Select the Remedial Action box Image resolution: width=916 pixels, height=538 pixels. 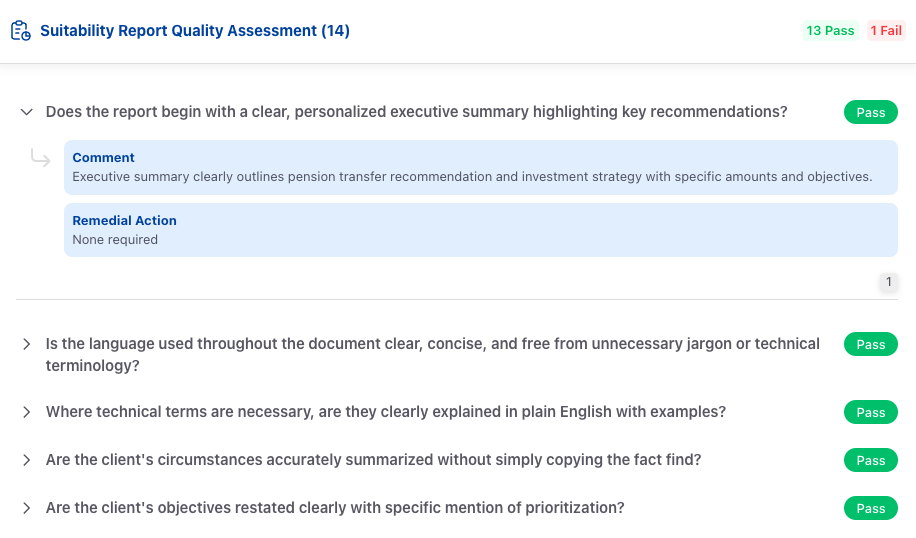pos(481,230)
